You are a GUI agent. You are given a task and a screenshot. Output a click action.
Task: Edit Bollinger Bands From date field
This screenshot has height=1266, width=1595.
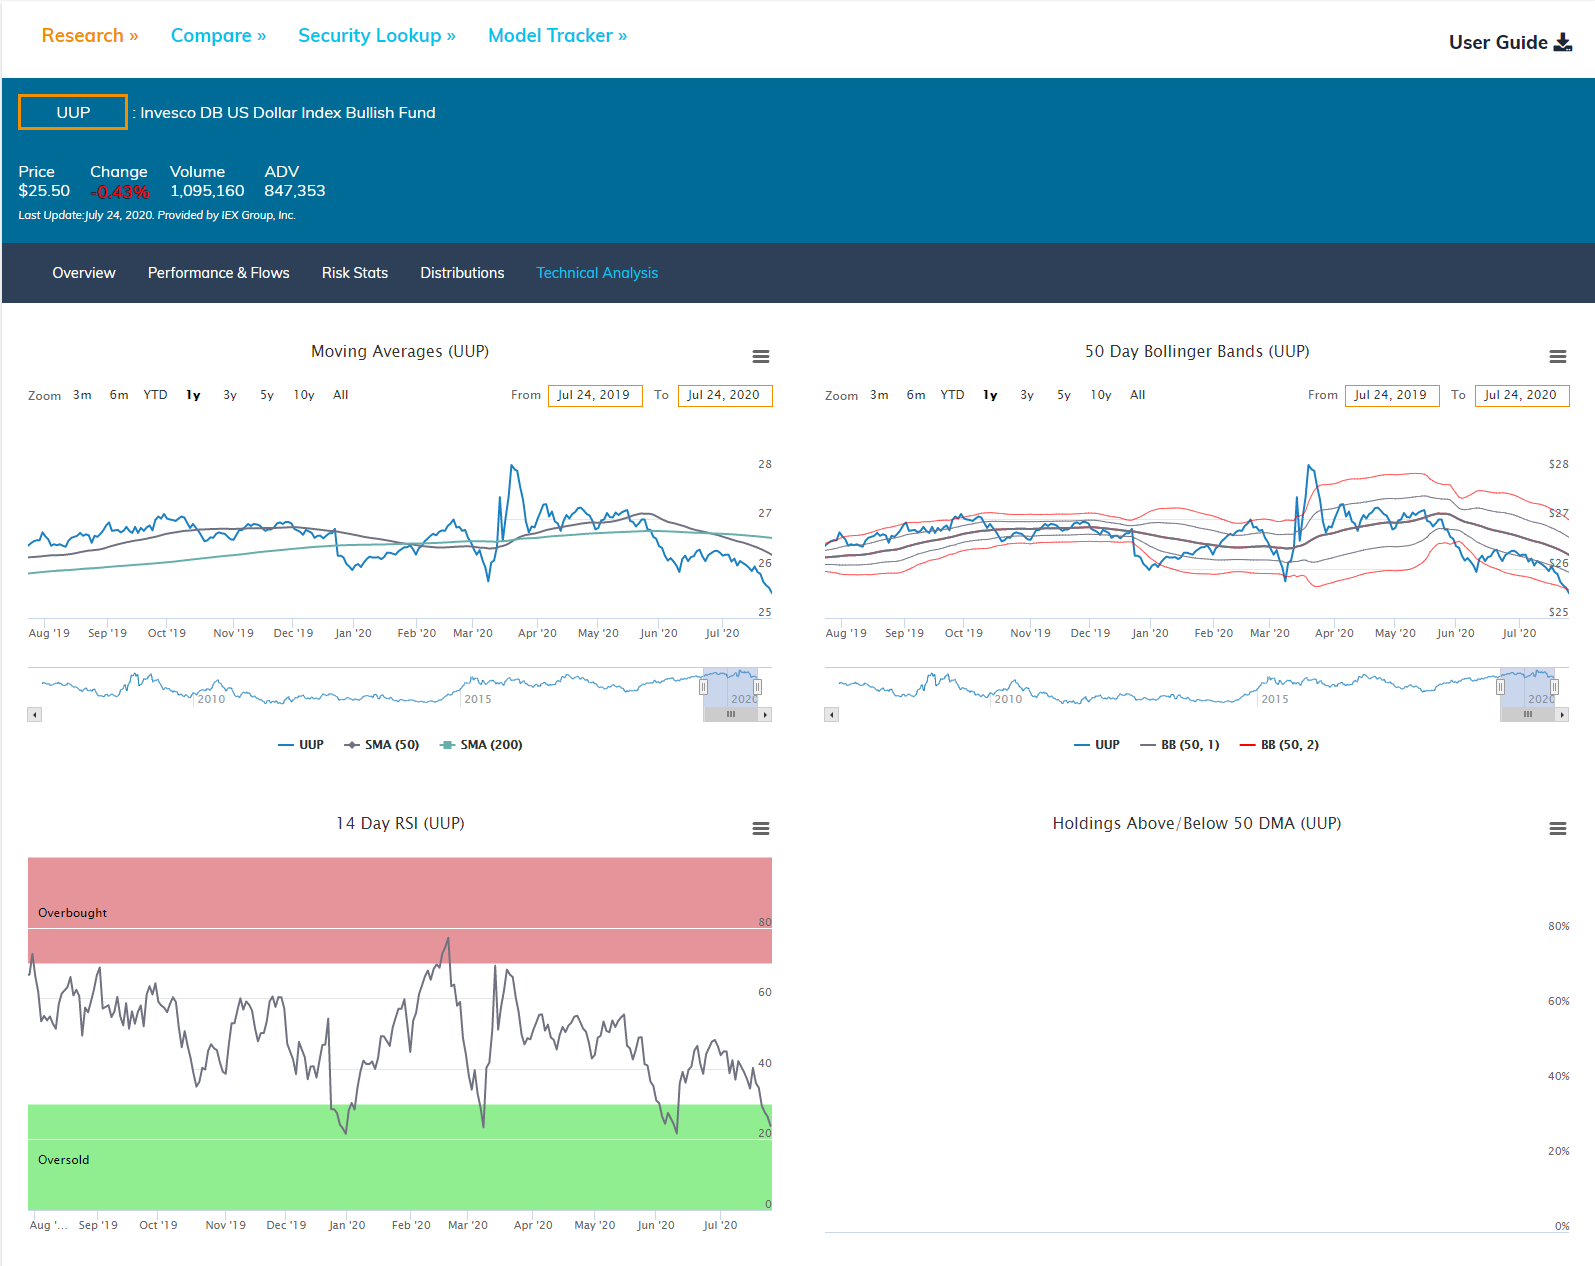pyautogui.click(x=1392, y=395)
